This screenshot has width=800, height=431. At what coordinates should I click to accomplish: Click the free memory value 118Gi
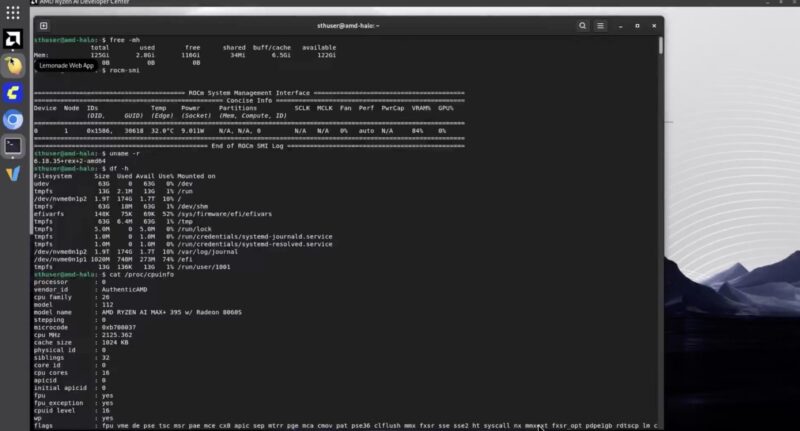coord(191,55)
